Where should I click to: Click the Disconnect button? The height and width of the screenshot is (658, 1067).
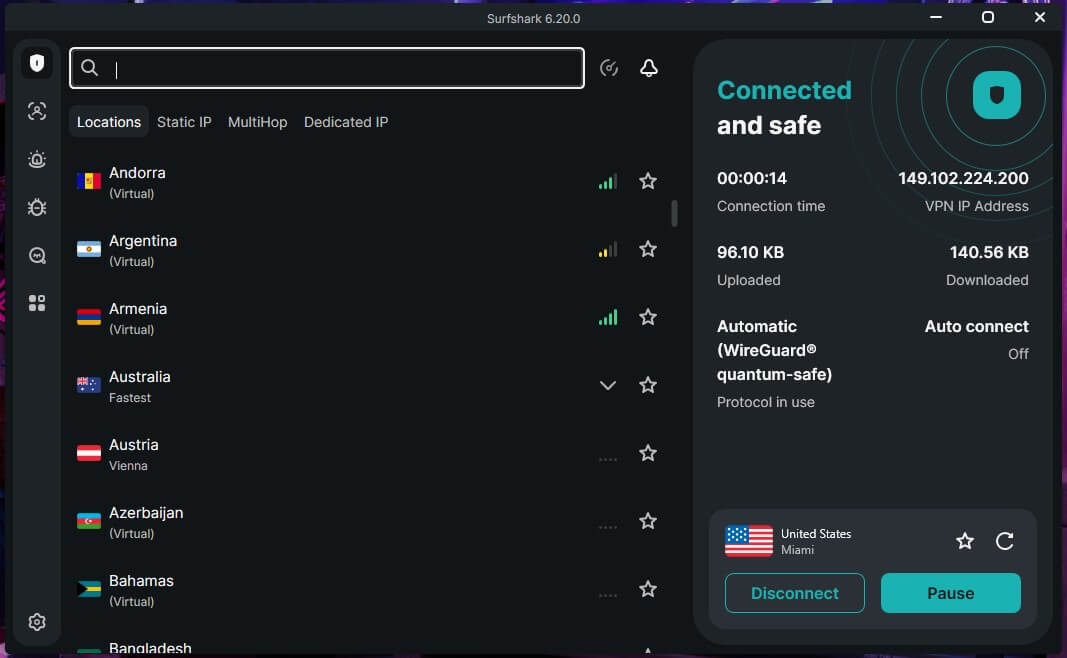click(x=795, y=593)
